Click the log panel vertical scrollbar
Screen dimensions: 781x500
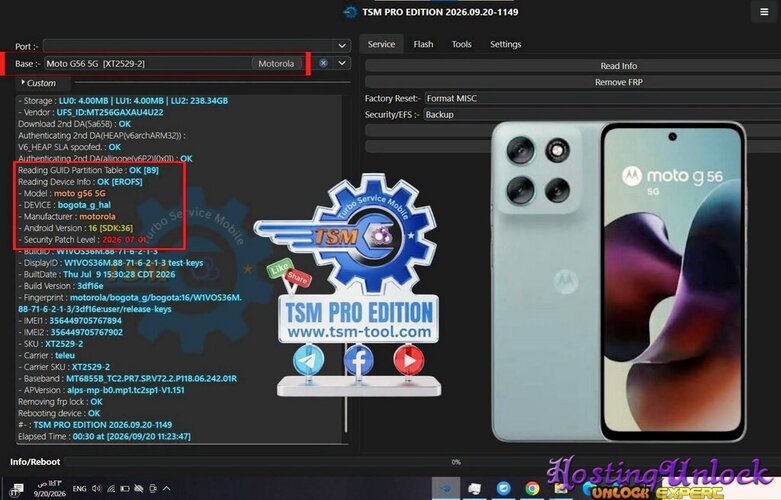coord(346,388)
